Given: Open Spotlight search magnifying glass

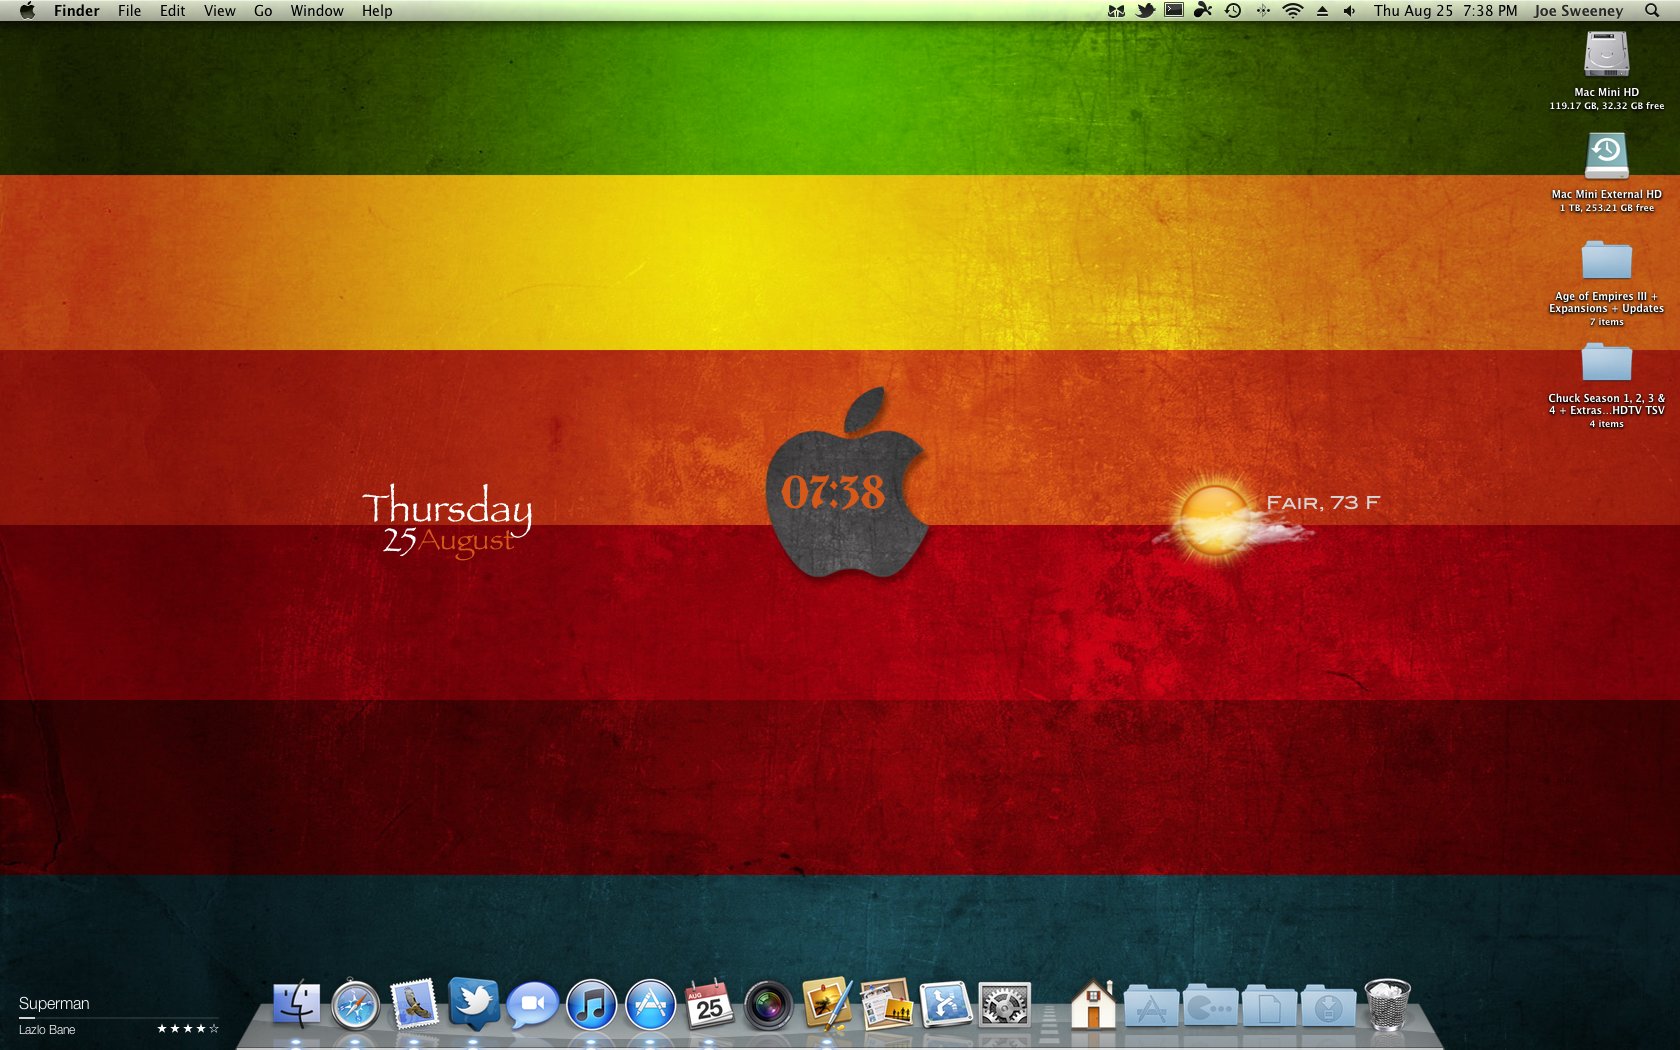Looking at the screenshot, I should tap(1652, 11).
